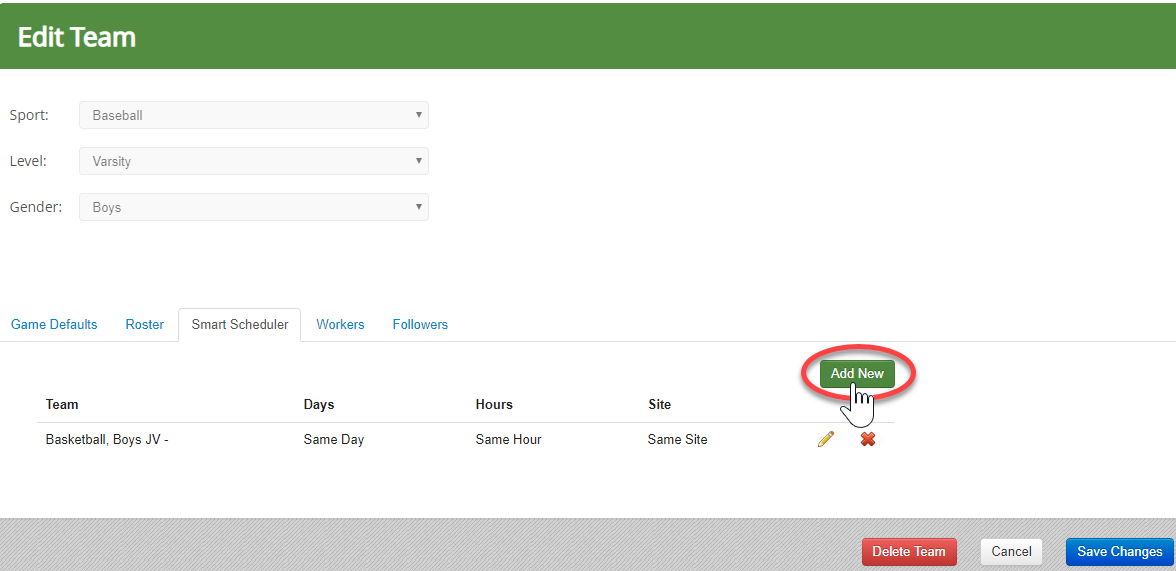
Task: Click the 'Same Site' cell
Action: 677,440
